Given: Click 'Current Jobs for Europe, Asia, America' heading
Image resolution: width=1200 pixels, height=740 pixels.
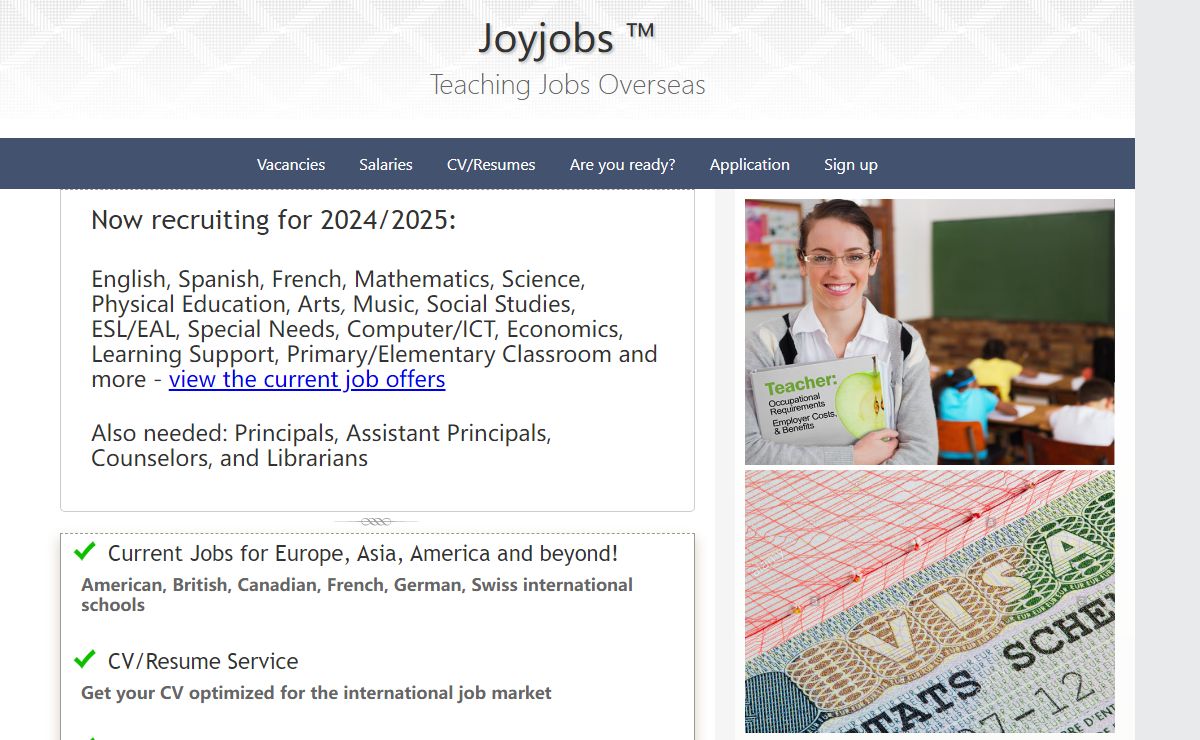Looking at the screenshot, I should (x=363, y=554).
